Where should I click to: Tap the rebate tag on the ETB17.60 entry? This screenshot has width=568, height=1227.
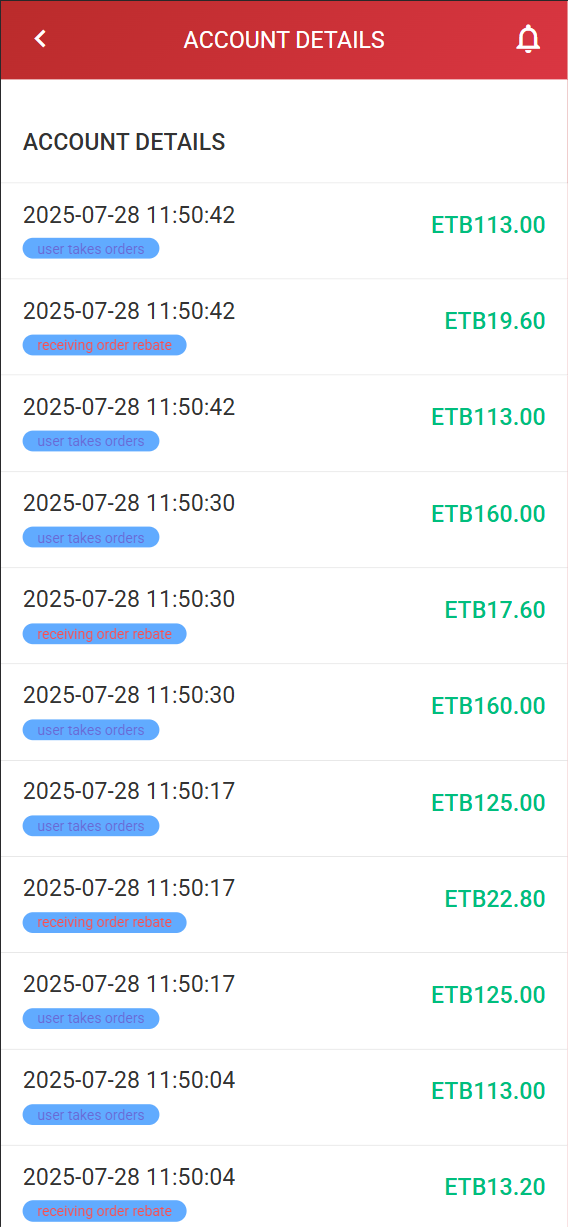(x=105, y=634)
